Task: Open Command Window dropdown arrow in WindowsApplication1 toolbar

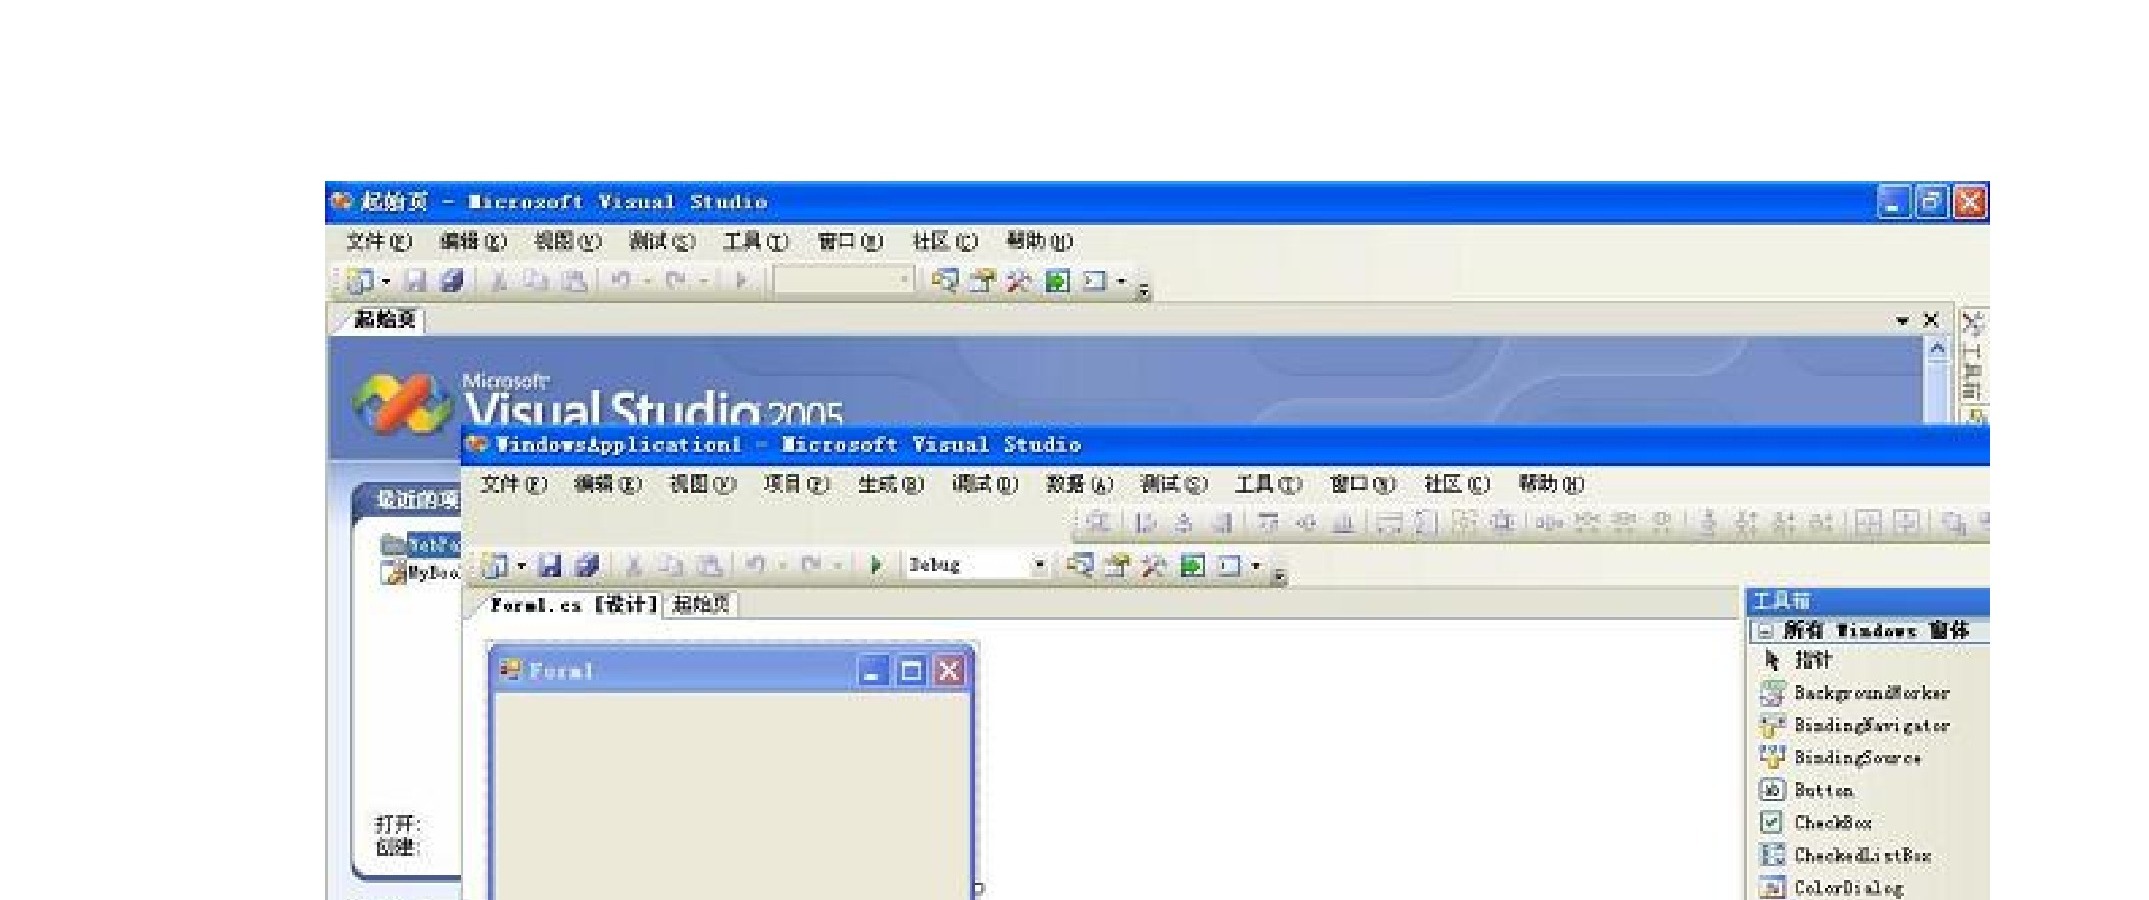Action: point(1256,566)
